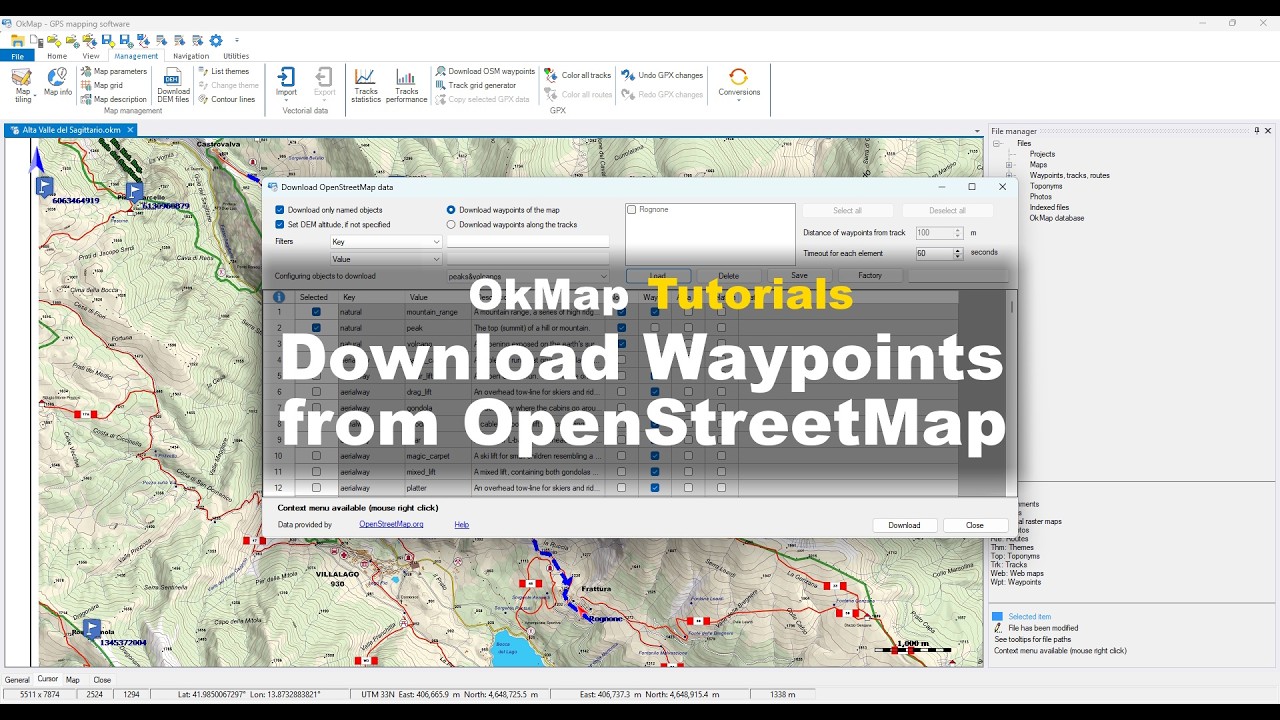
Task: Click the Map info icon
Action: (x=58, y=82)
